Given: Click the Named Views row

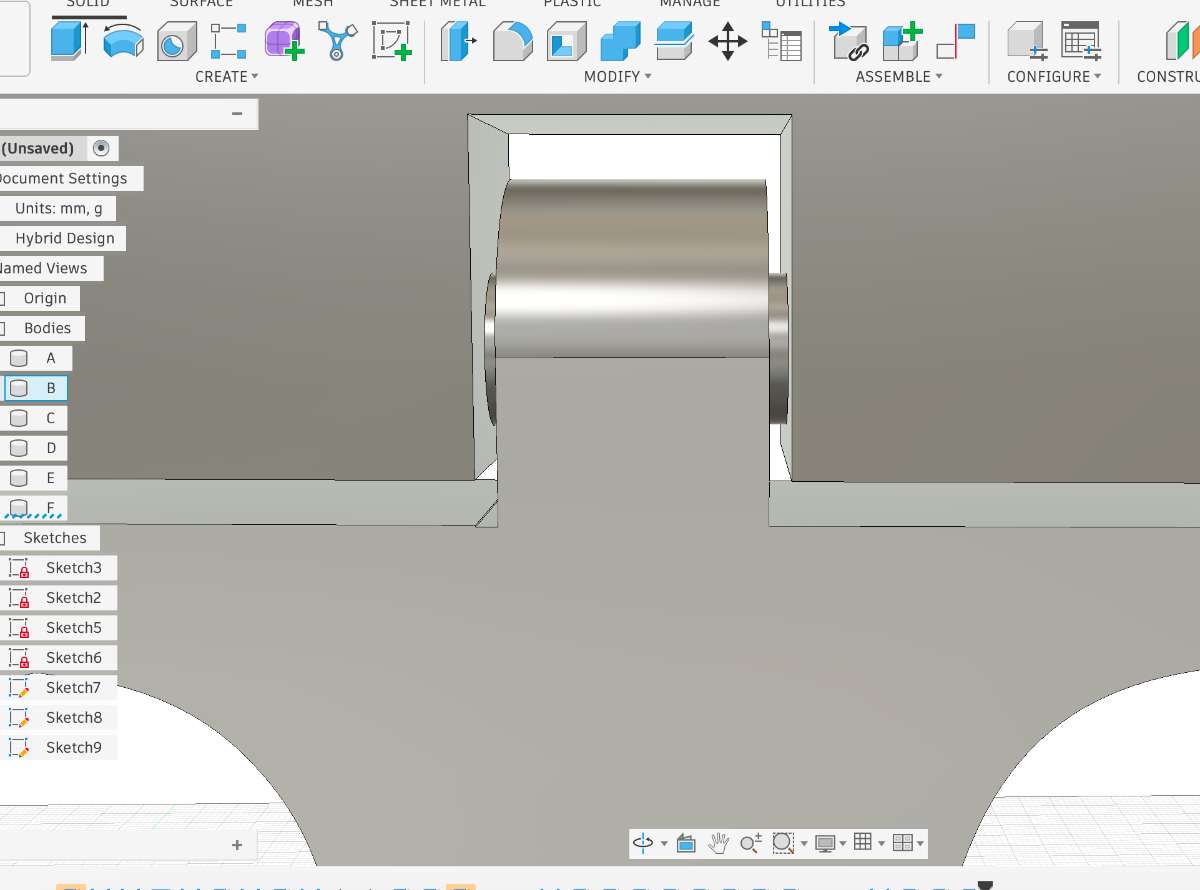Looking at the screenshot, I should (x=51, y=268).
